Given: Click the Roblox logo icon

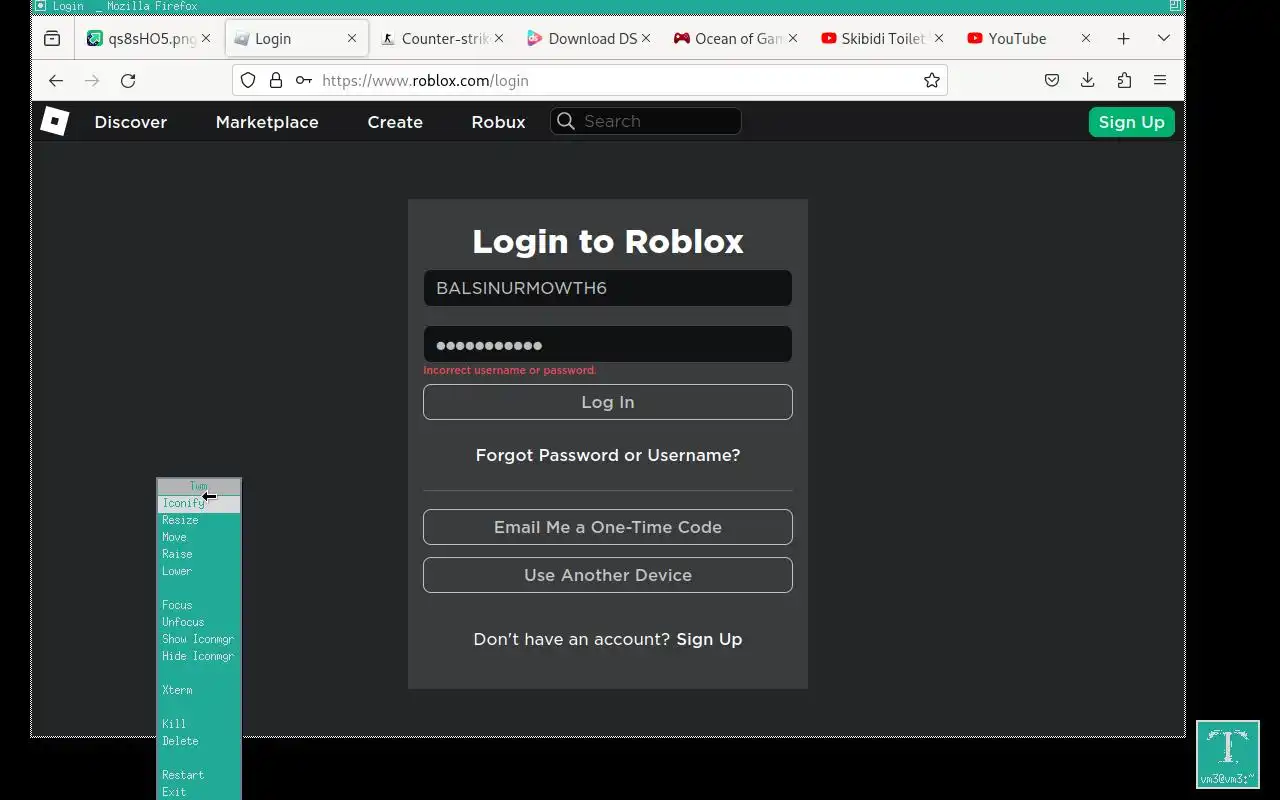Looking at the screenshot, I should point(54,122).
